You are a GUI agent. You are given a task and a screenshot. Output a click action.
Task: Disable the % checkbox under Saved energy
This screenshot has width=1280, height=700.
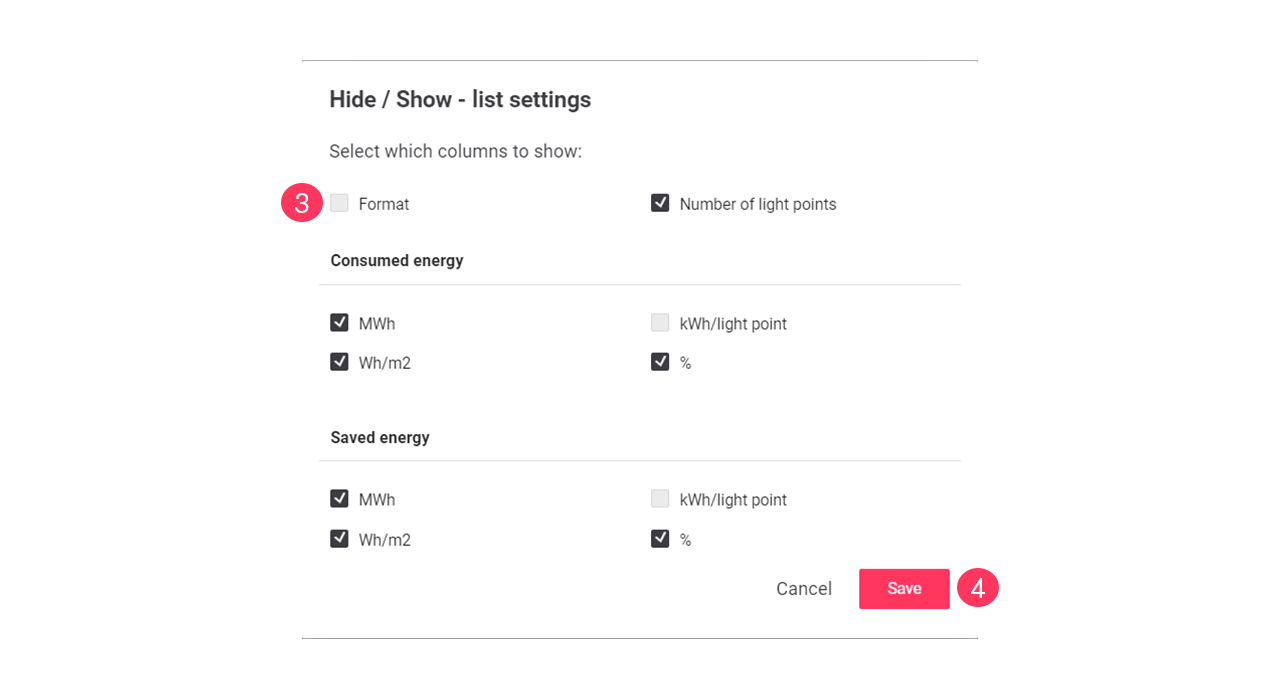click(x=660, y=538)
